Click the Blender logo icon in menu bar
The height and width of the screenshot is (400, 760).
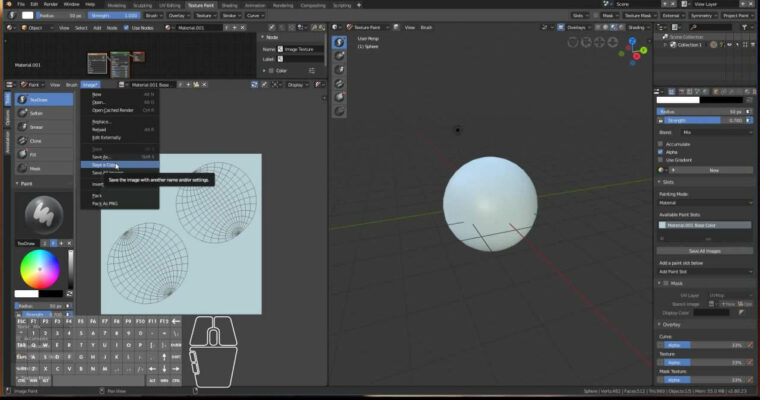tap(8, 4)
